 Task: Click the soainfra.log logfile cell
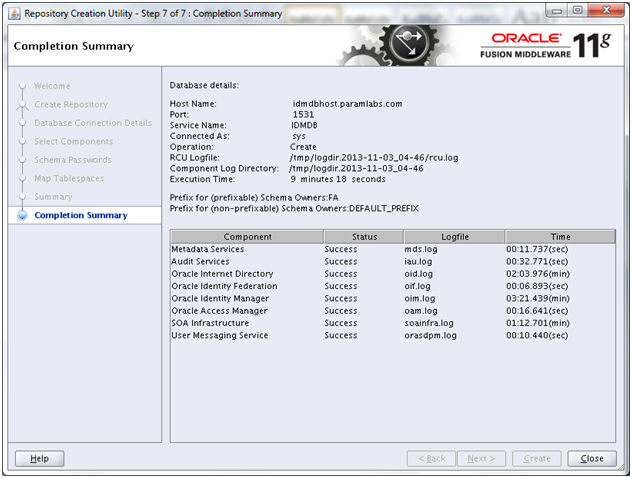(429, 323)
